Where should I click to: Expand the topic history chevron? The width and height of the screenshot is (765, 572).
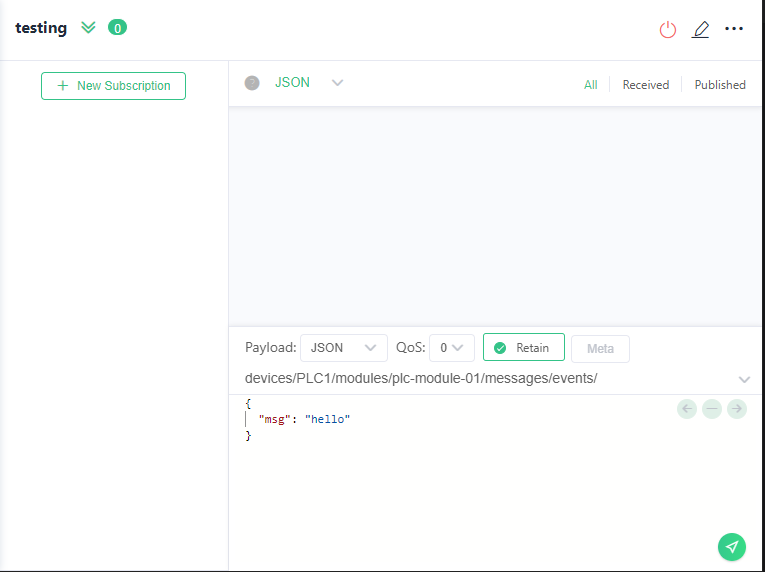point(744,379)
